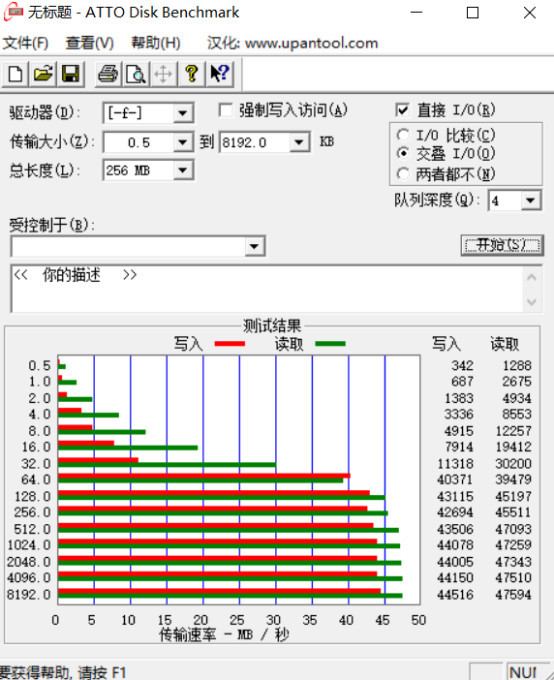This screenshot has width=554, height=680.
Task: Click read value 47594 in results
Action: (513, 595)
